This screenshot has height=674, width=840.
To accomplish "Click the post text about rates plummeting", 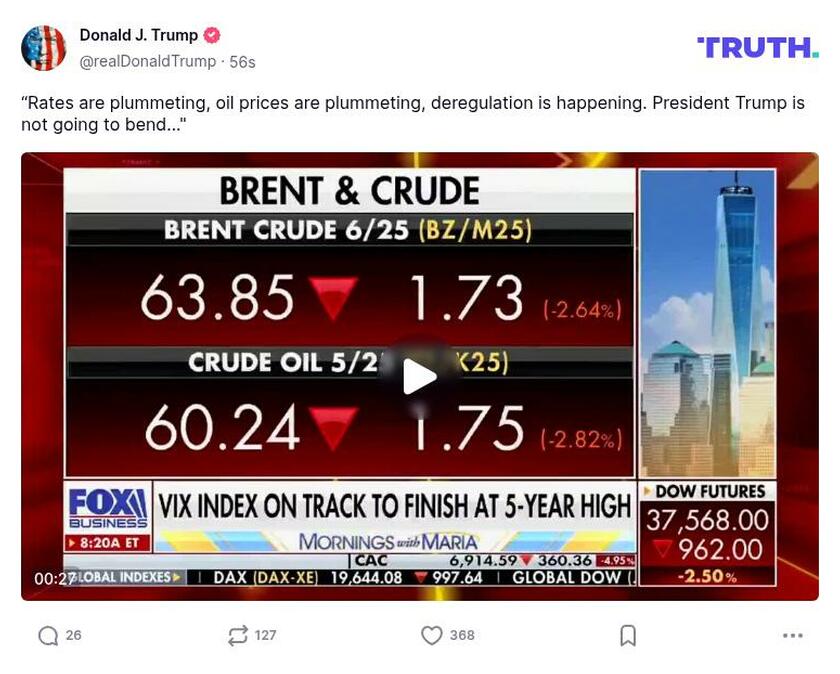I will [x=412, y=114].
